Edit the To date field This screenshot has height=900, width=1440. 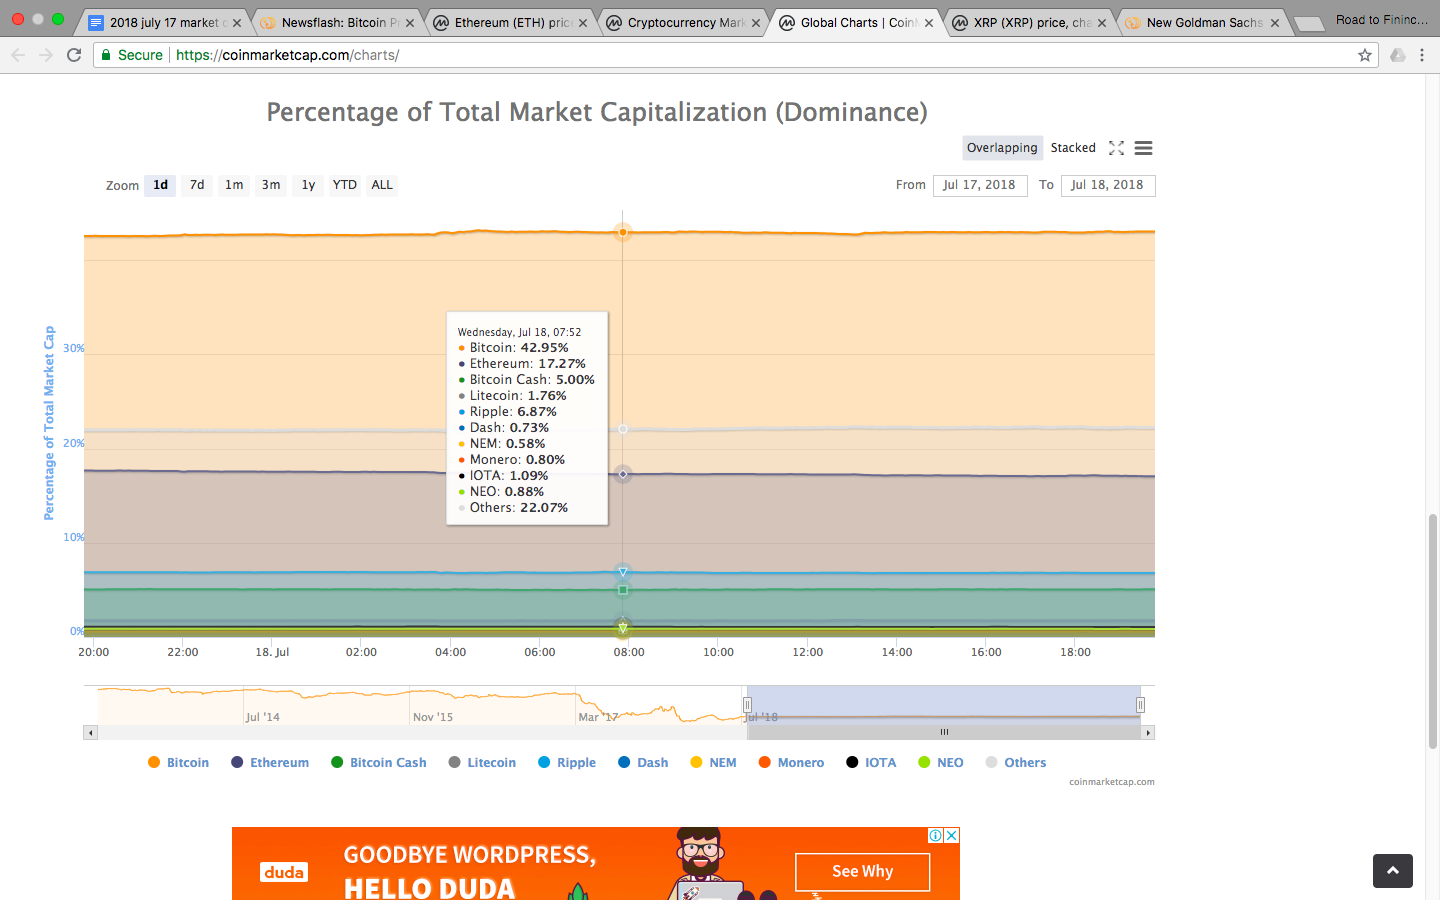[1108, 185]
